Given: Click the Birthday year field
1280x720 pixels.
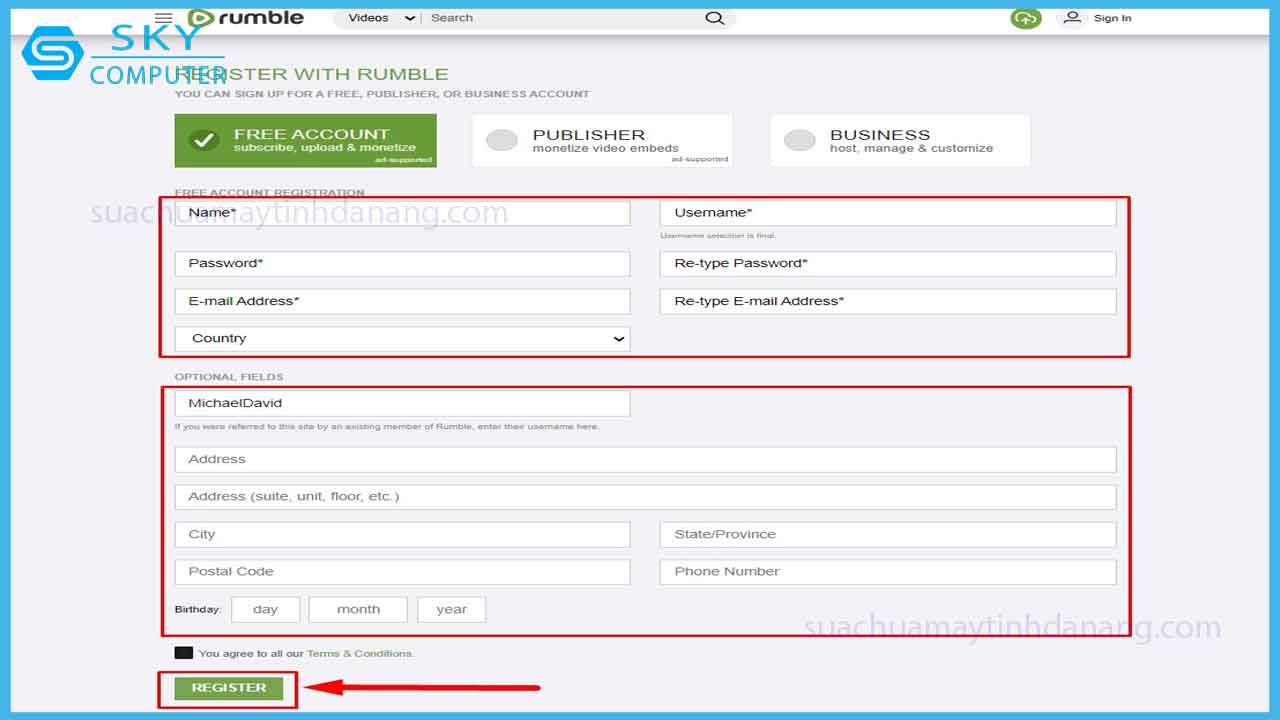Looking at the screenshot, I should click(x=452, y=610).
